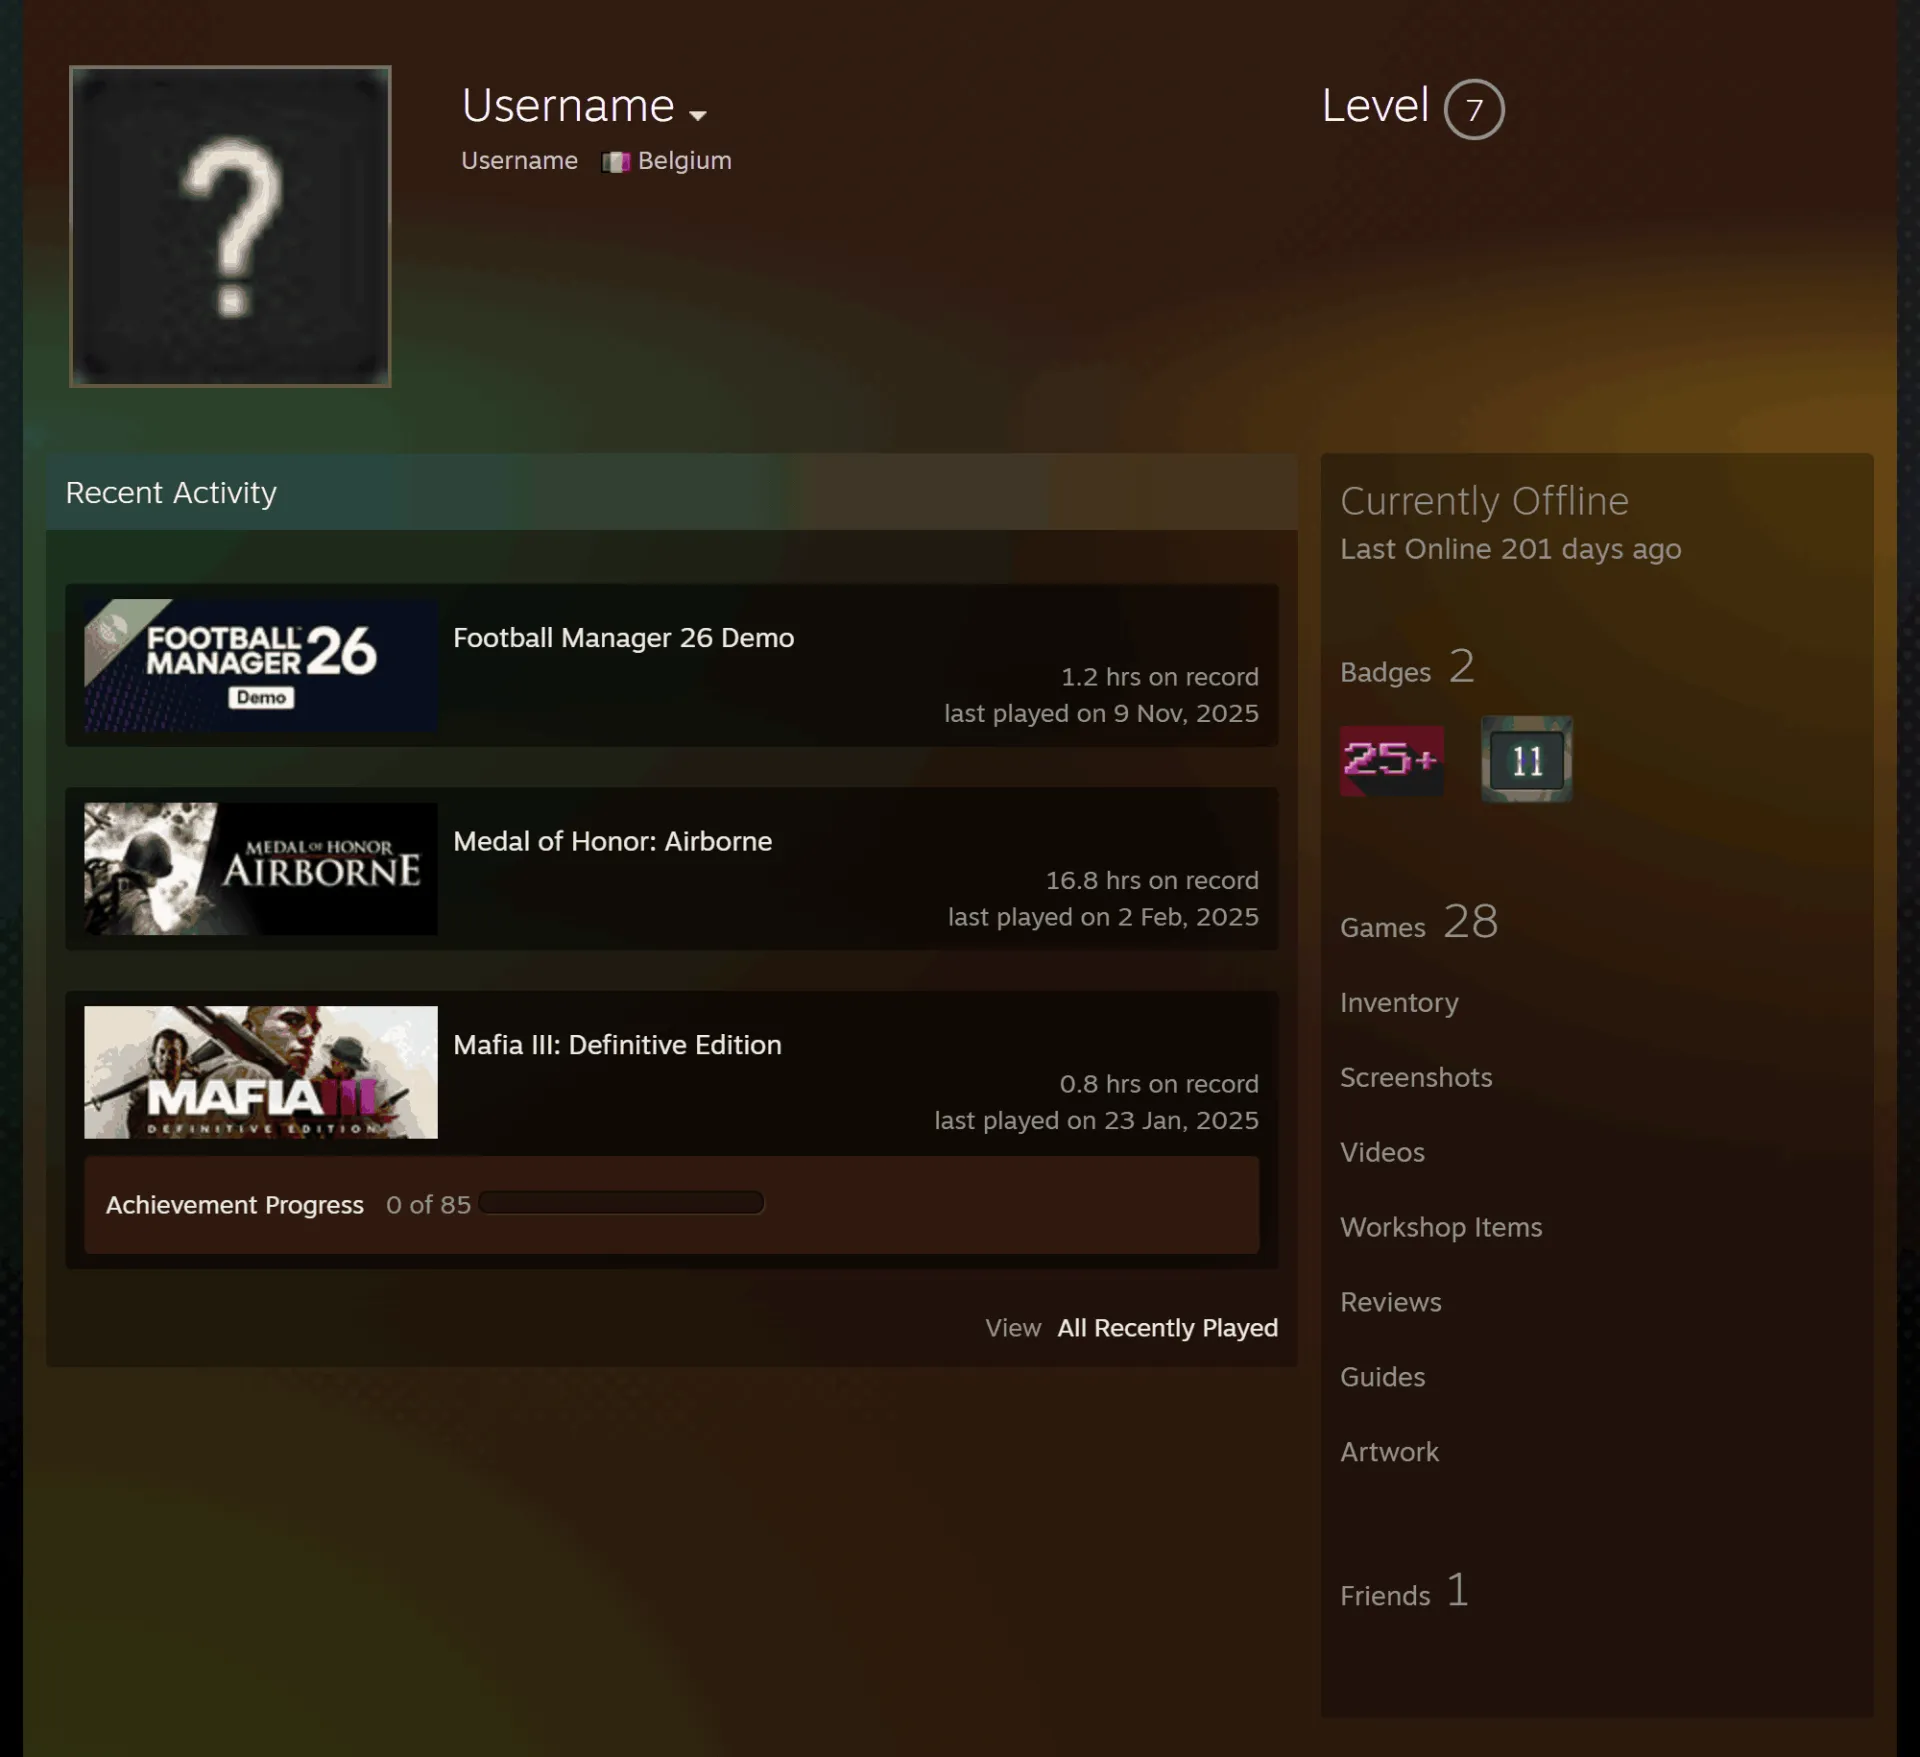Open Football Manager 26 Demo game thumbnail

[x=261, y=665]
